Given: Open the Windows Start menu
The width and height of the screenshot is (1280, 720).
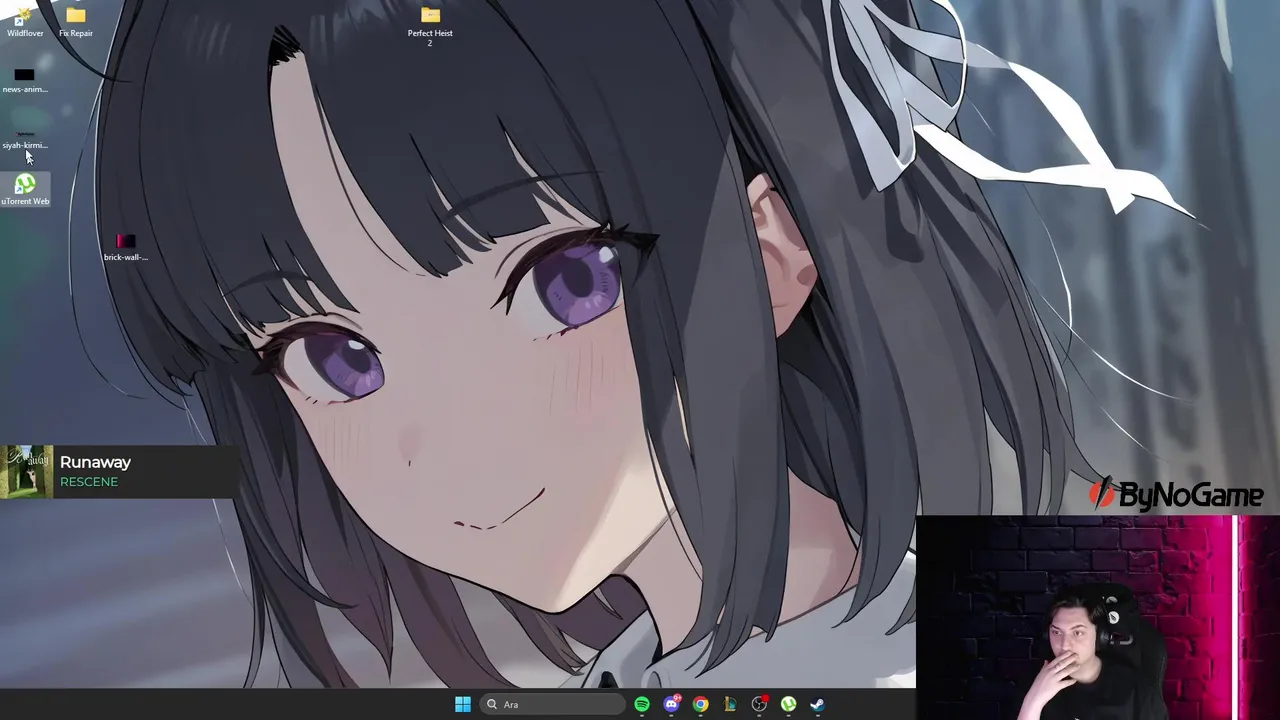Looking at the screenshot, I should coord(463,704).
